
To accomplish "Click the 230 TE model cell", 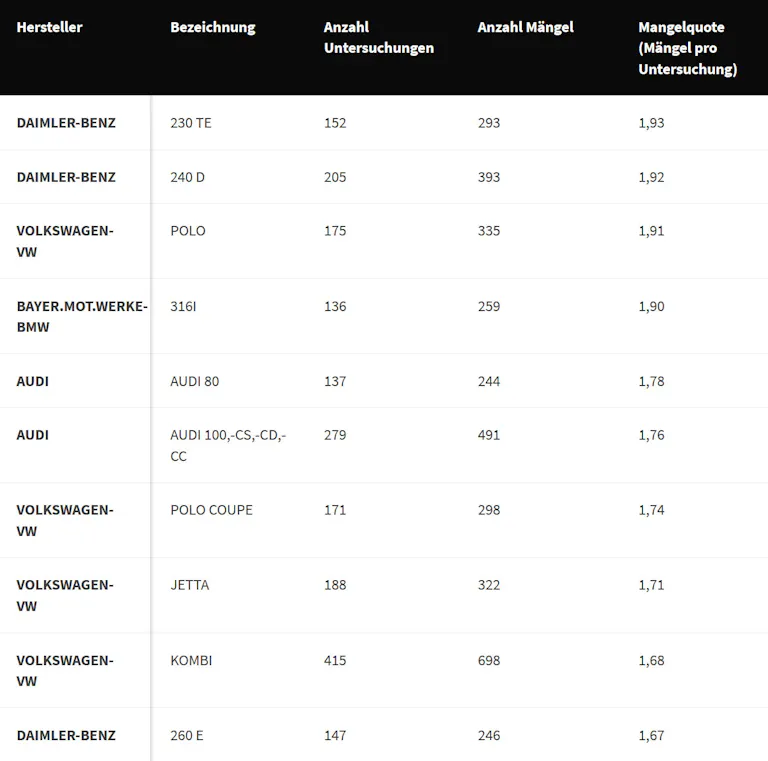I will (191, 123).
